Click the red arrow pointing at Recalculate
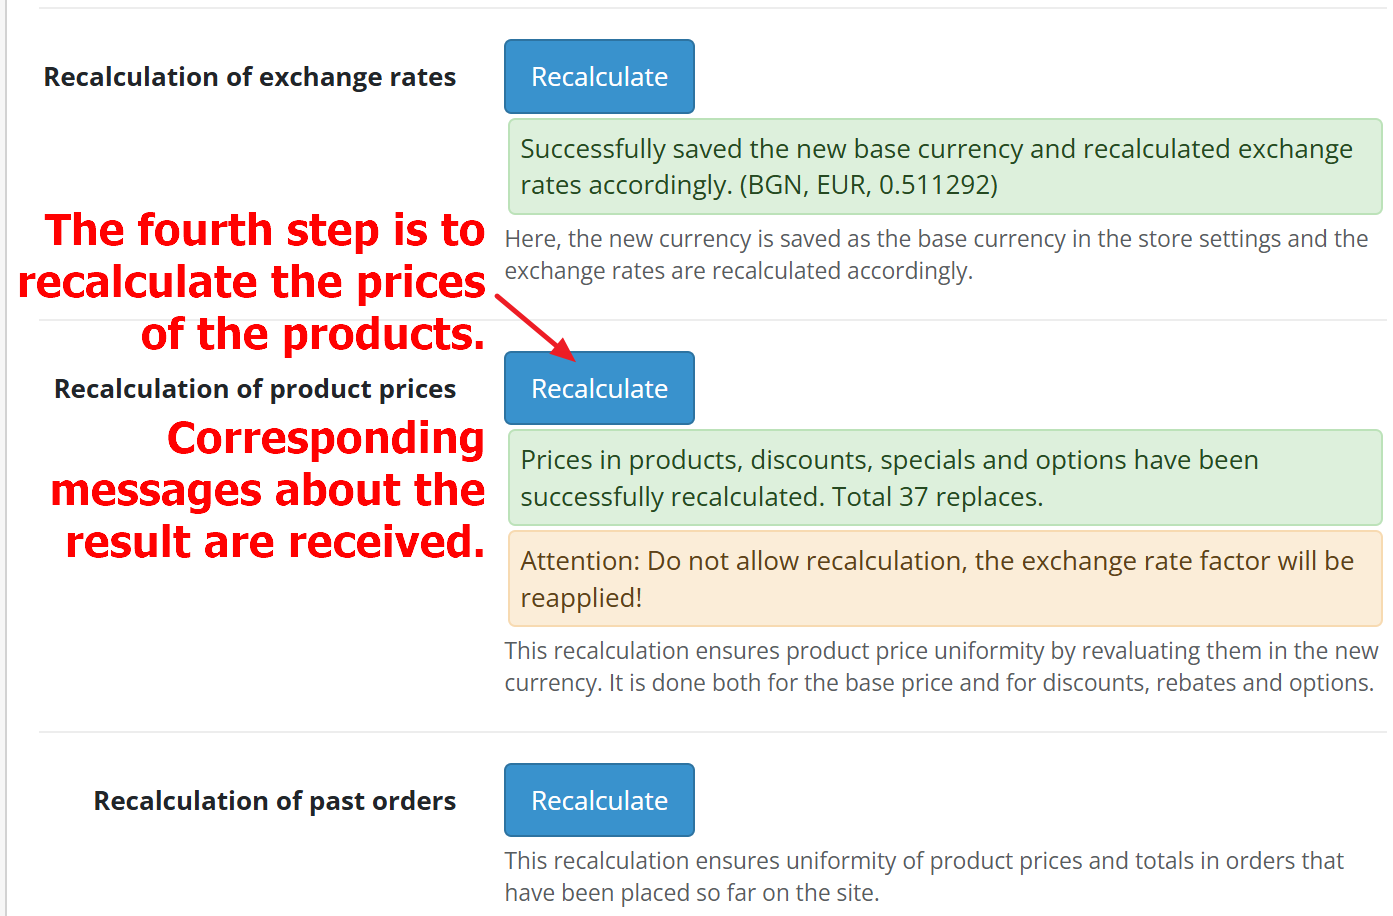The image size is (1393, 916). click(x=535, y=327)
